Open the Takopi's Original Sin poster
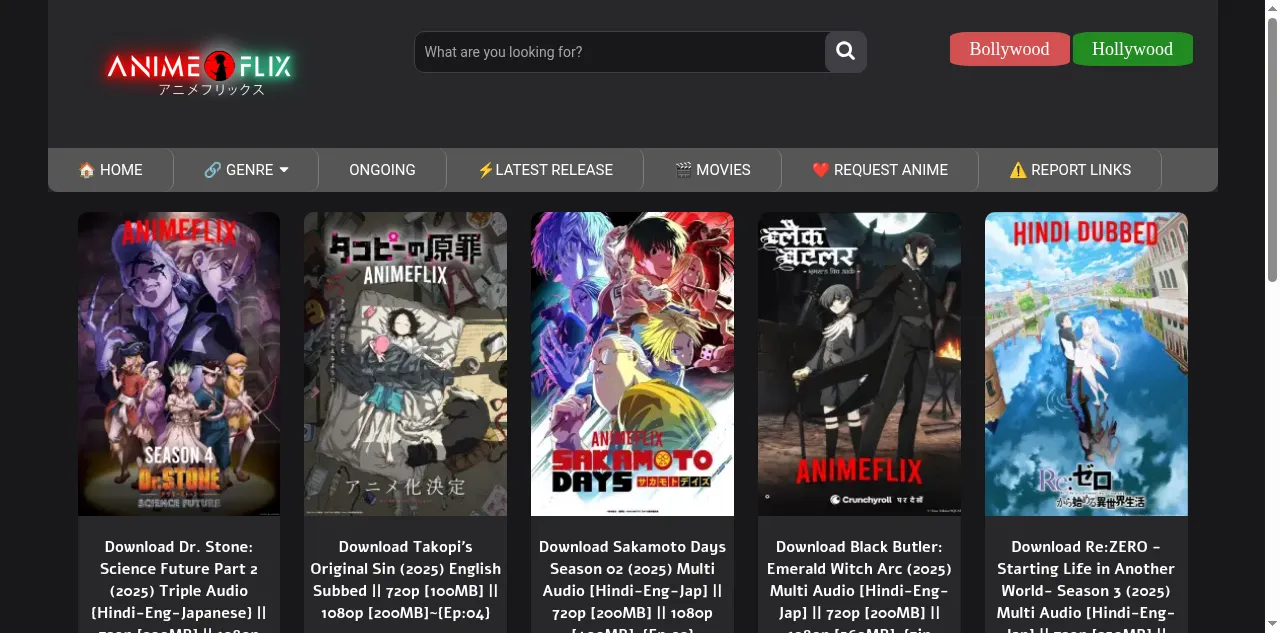This screenshot has width=1280, height=633. (405, 364)
